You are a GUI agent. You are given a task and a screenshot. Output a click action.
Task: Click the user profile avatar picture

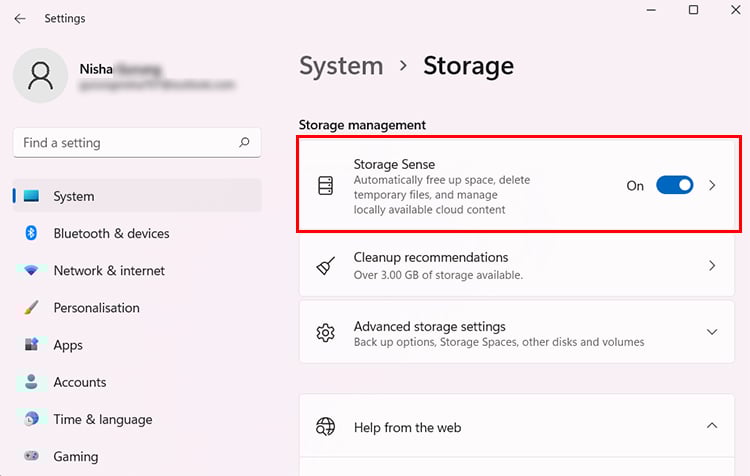40,75
